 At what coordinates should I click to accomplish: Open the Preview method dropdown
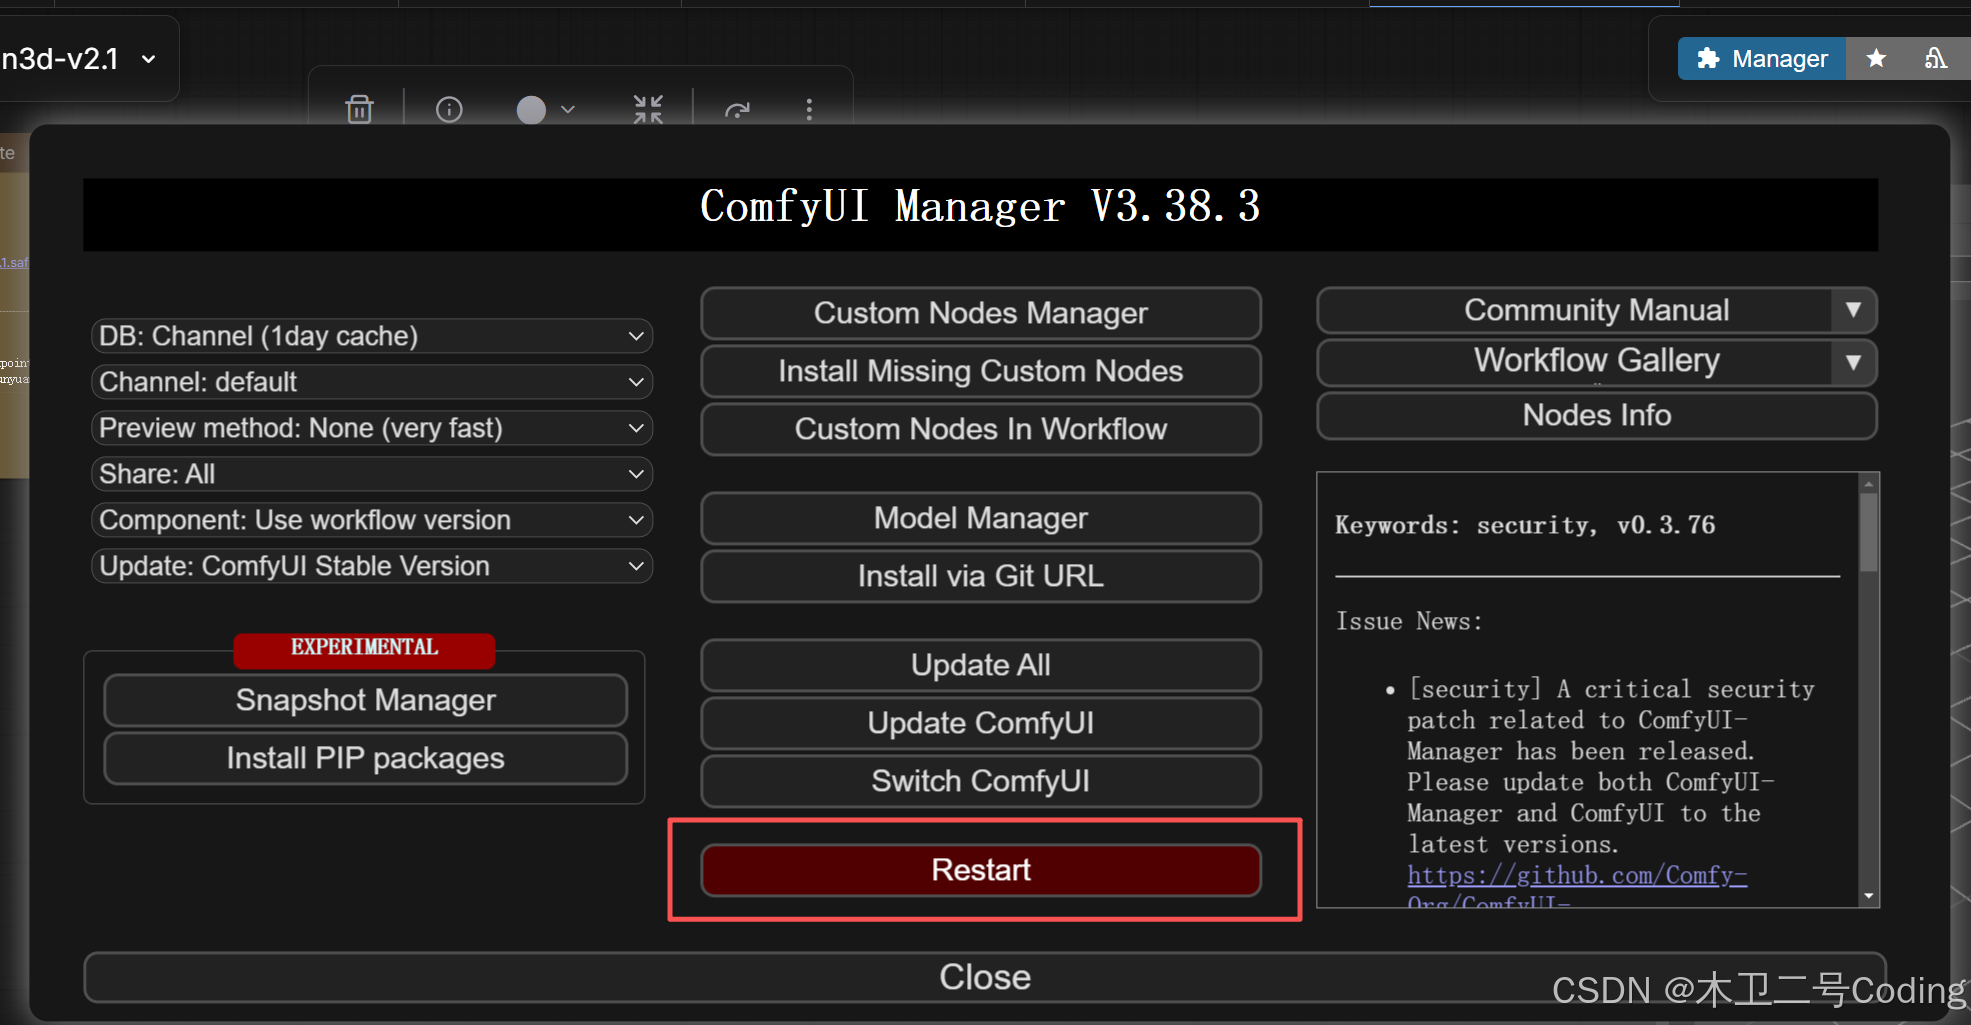tap(371, 428)
